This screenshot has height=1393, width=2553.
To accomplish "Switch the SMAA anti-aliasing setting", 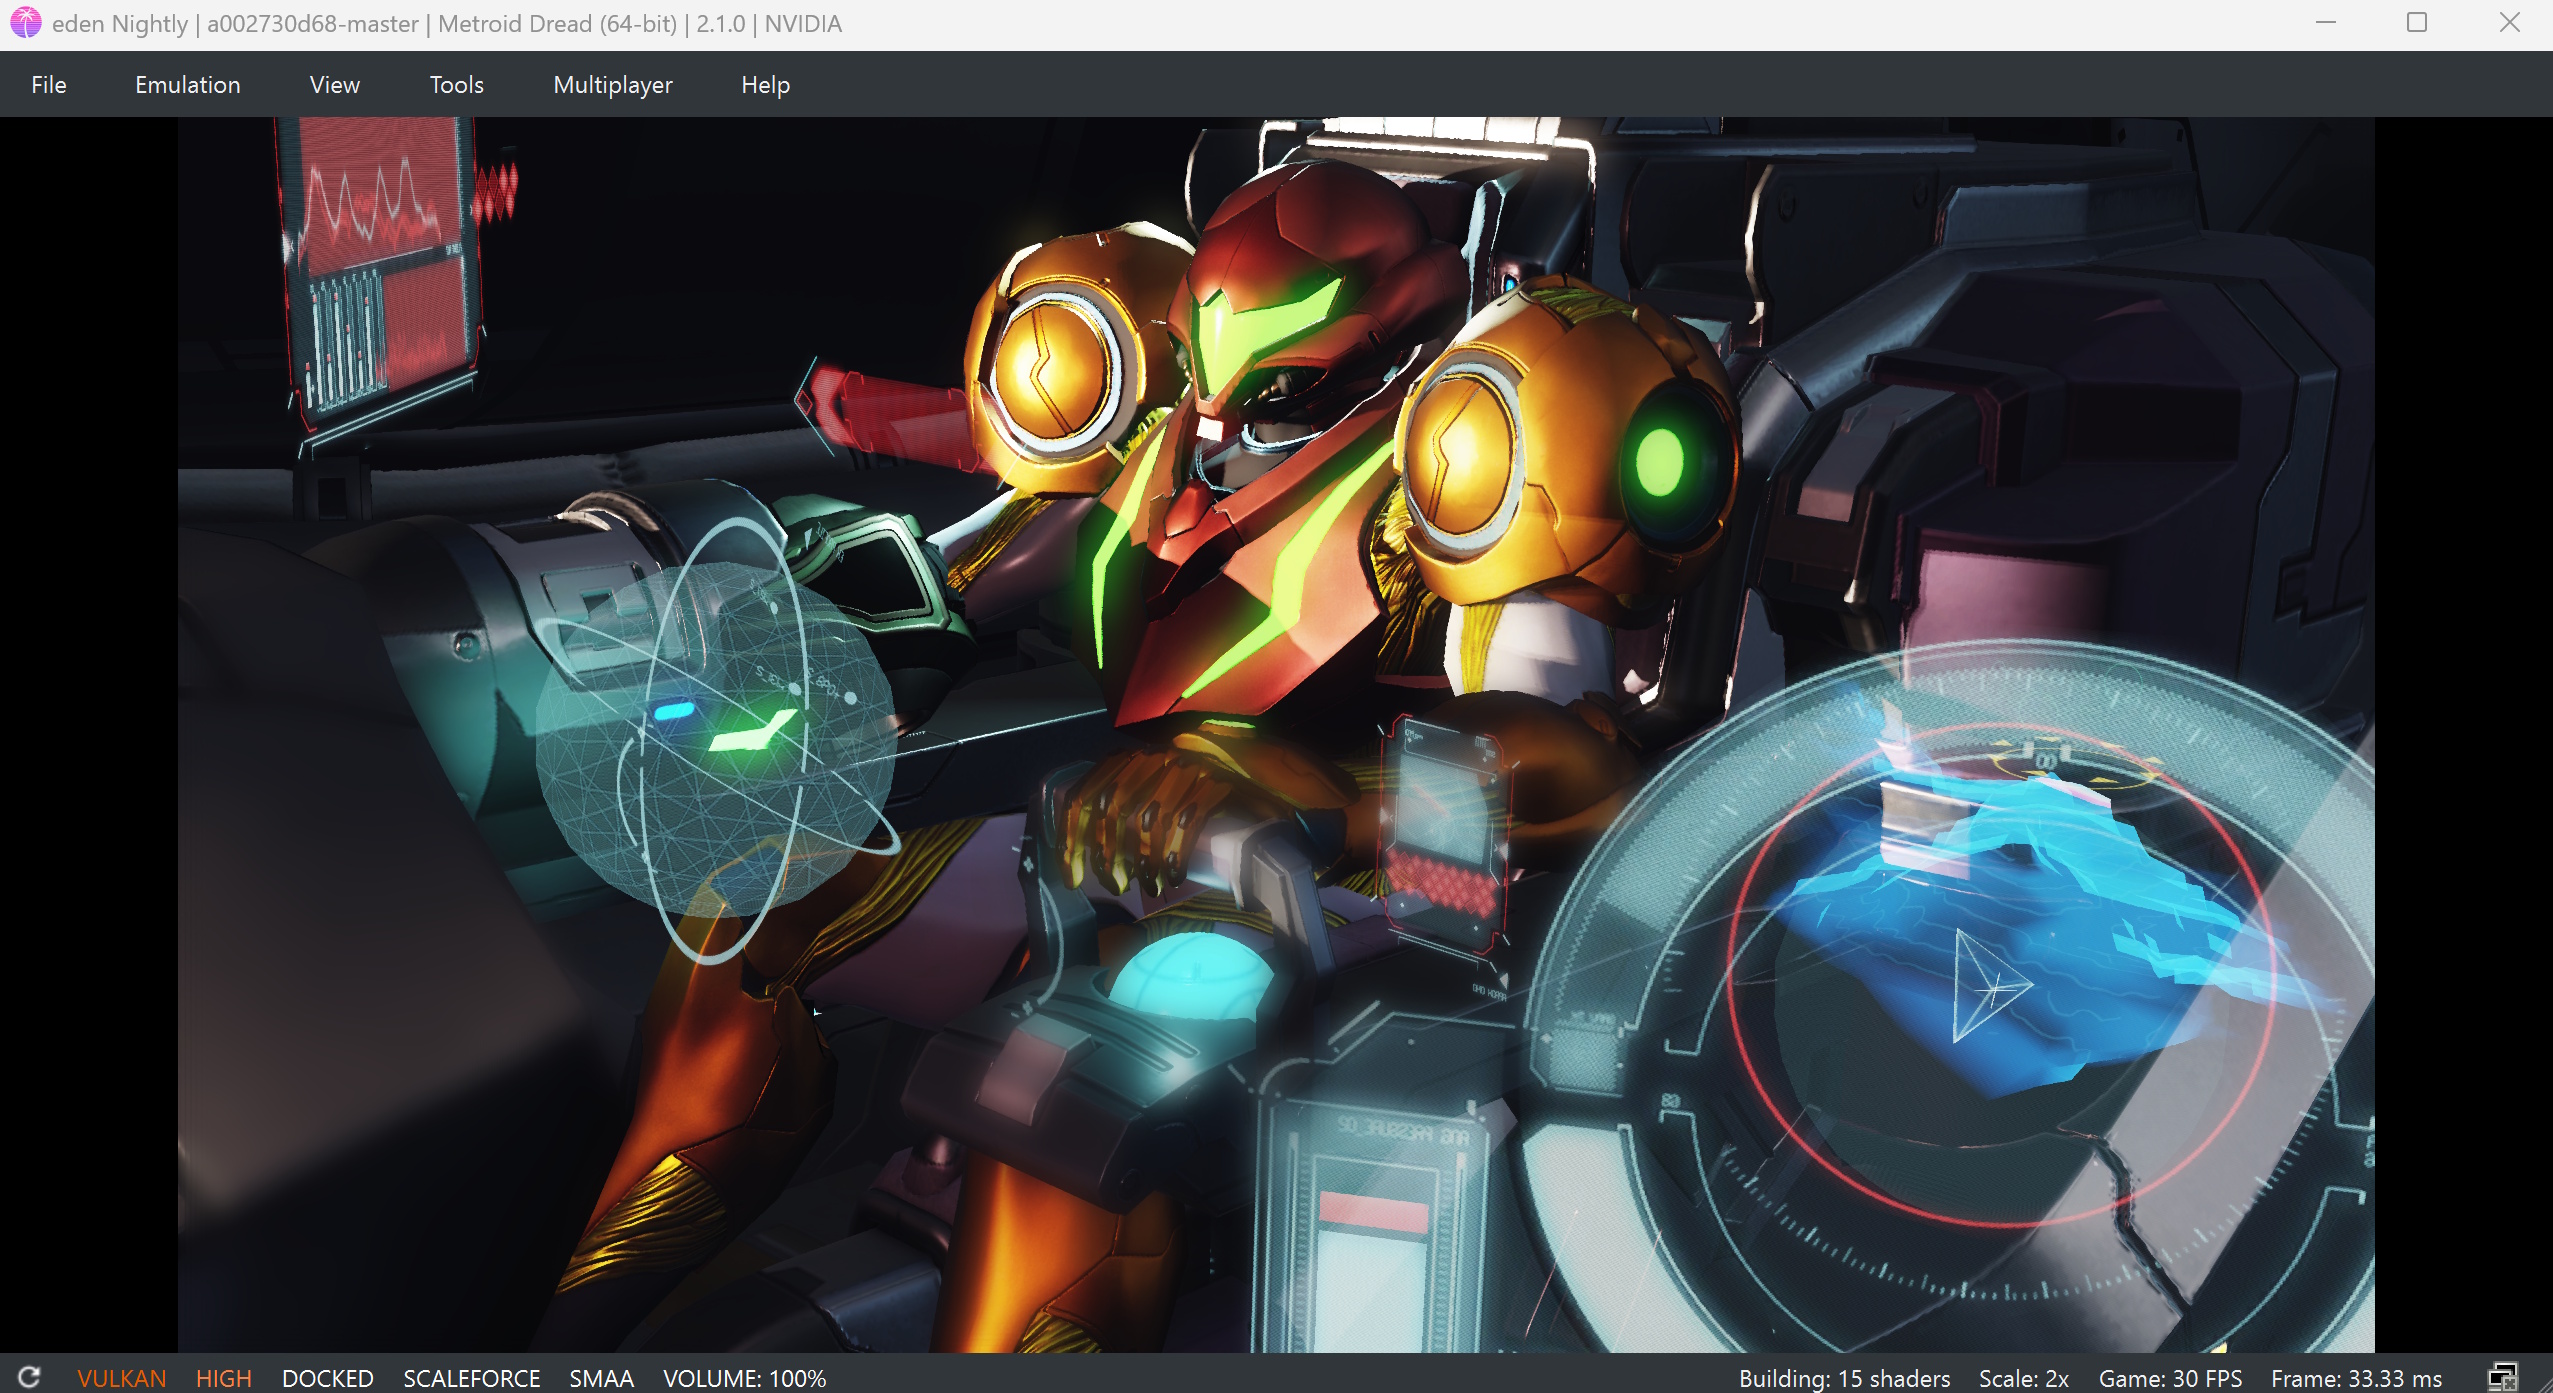I will [601, 1378].
